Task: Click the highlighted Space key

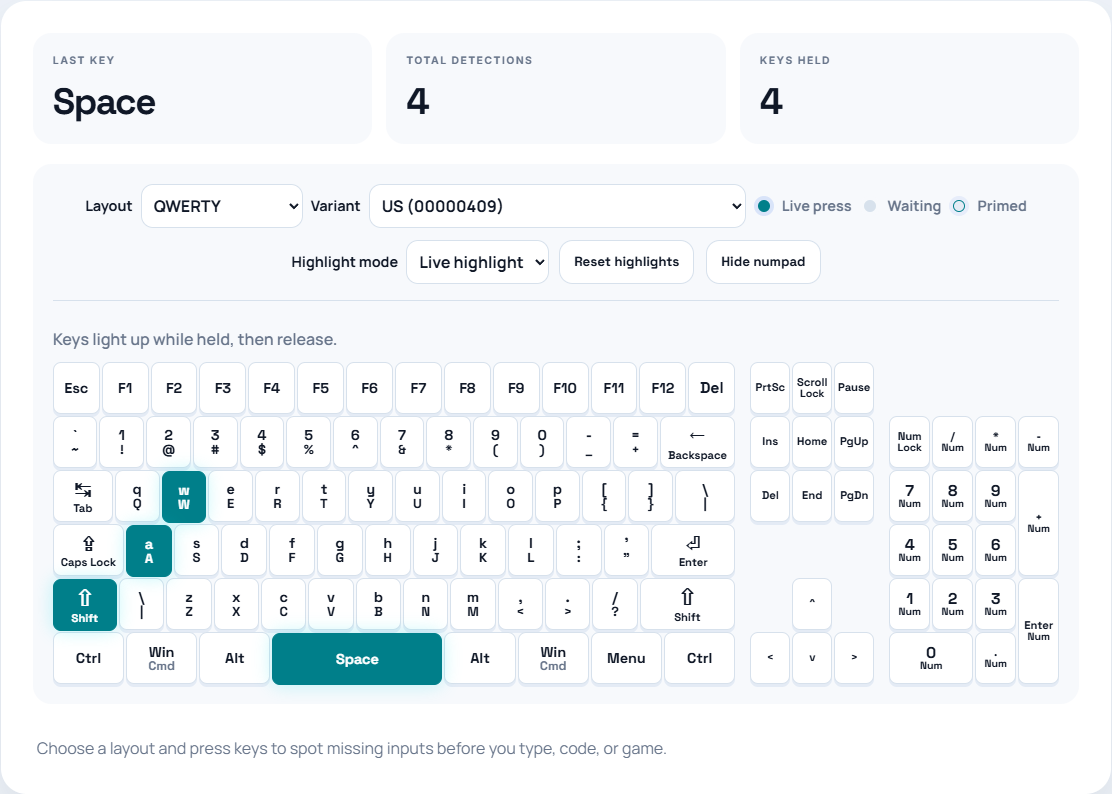Action: [x=357, y=659]
